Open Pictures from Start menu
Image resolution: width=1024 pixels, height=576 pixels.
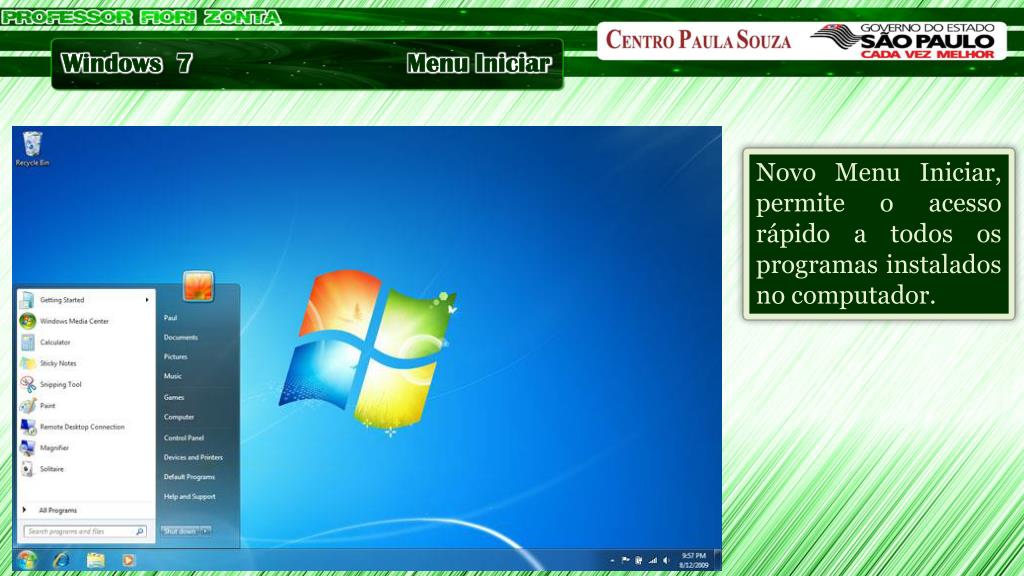(x=176, y=357)
